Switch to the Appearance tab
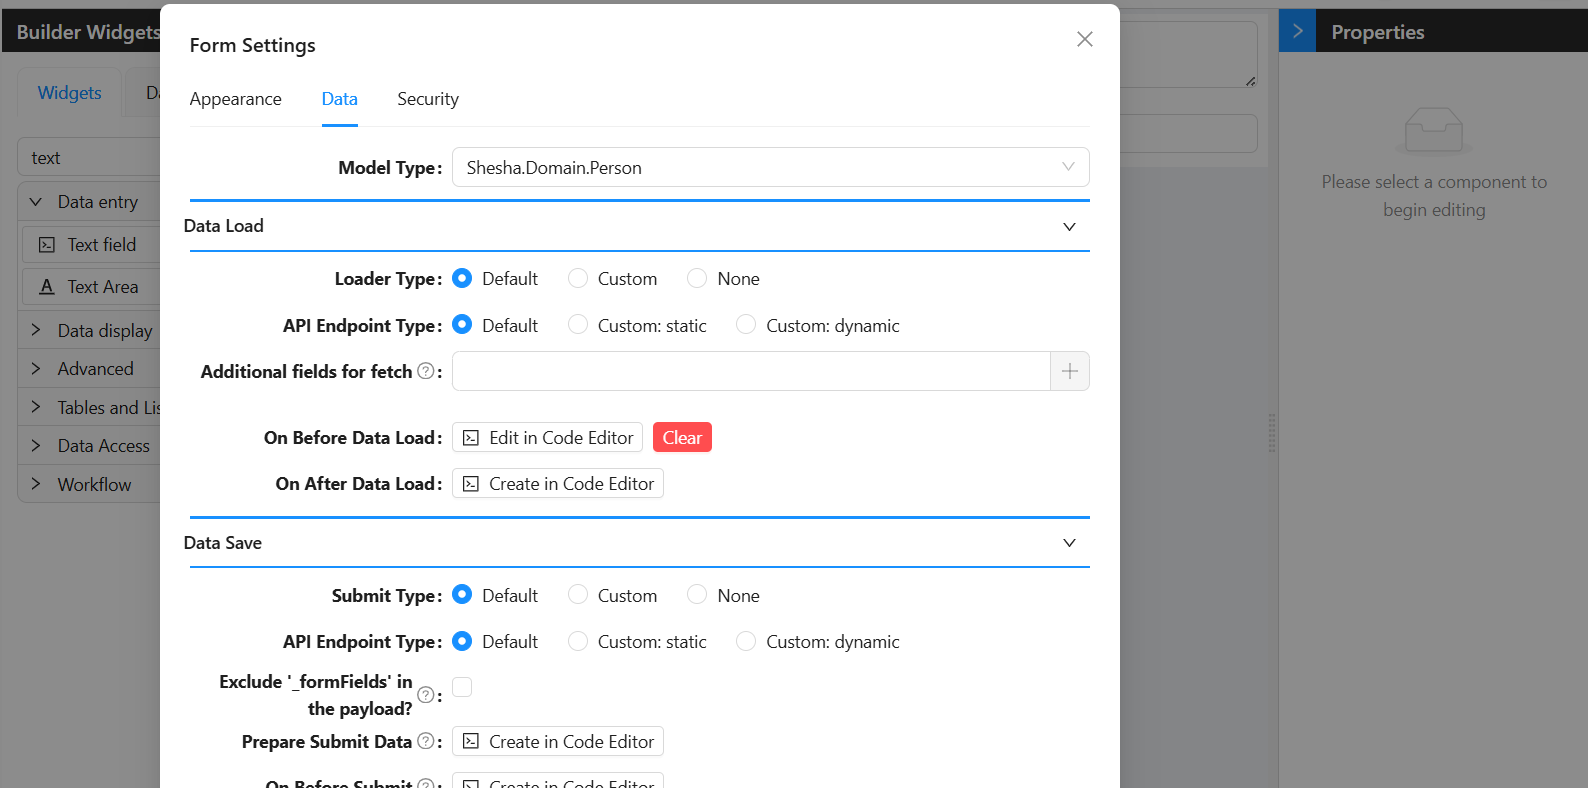This screenshot has width=1588, height=788. [x=235, y=99]
